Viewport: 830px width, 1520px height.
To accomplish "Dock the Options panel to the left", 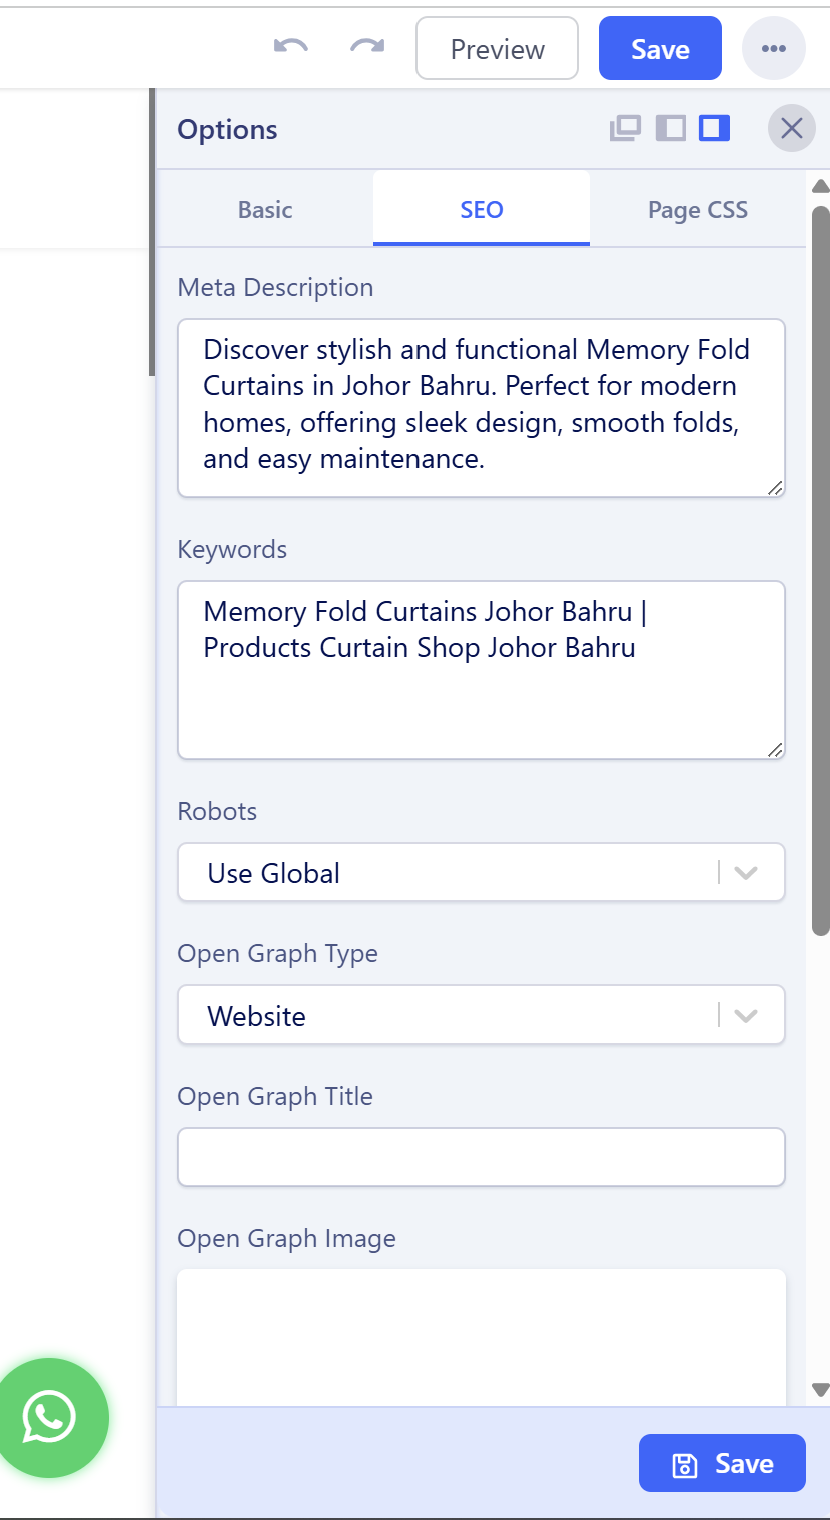I will pyautogui.click(x=670, y=128).
